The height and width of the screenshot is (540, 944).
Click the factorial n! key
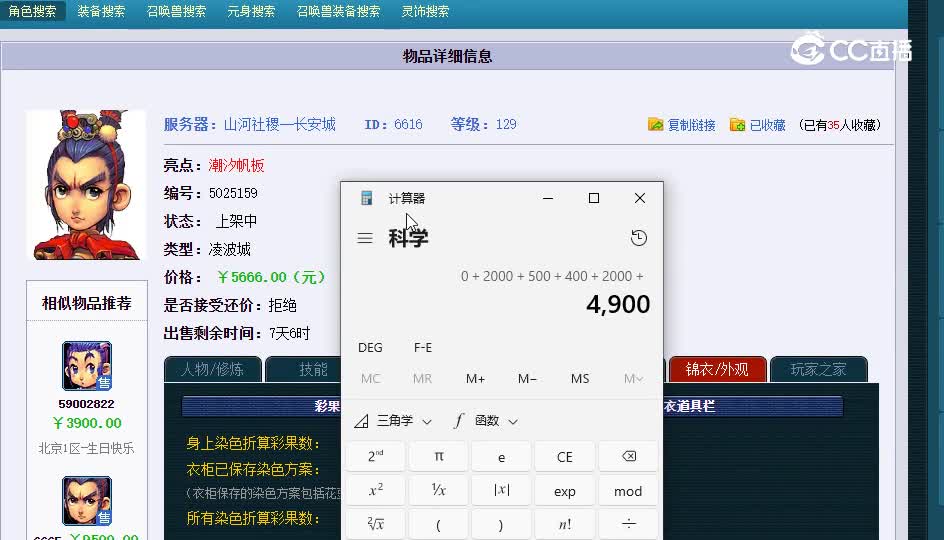click(564, 524)
